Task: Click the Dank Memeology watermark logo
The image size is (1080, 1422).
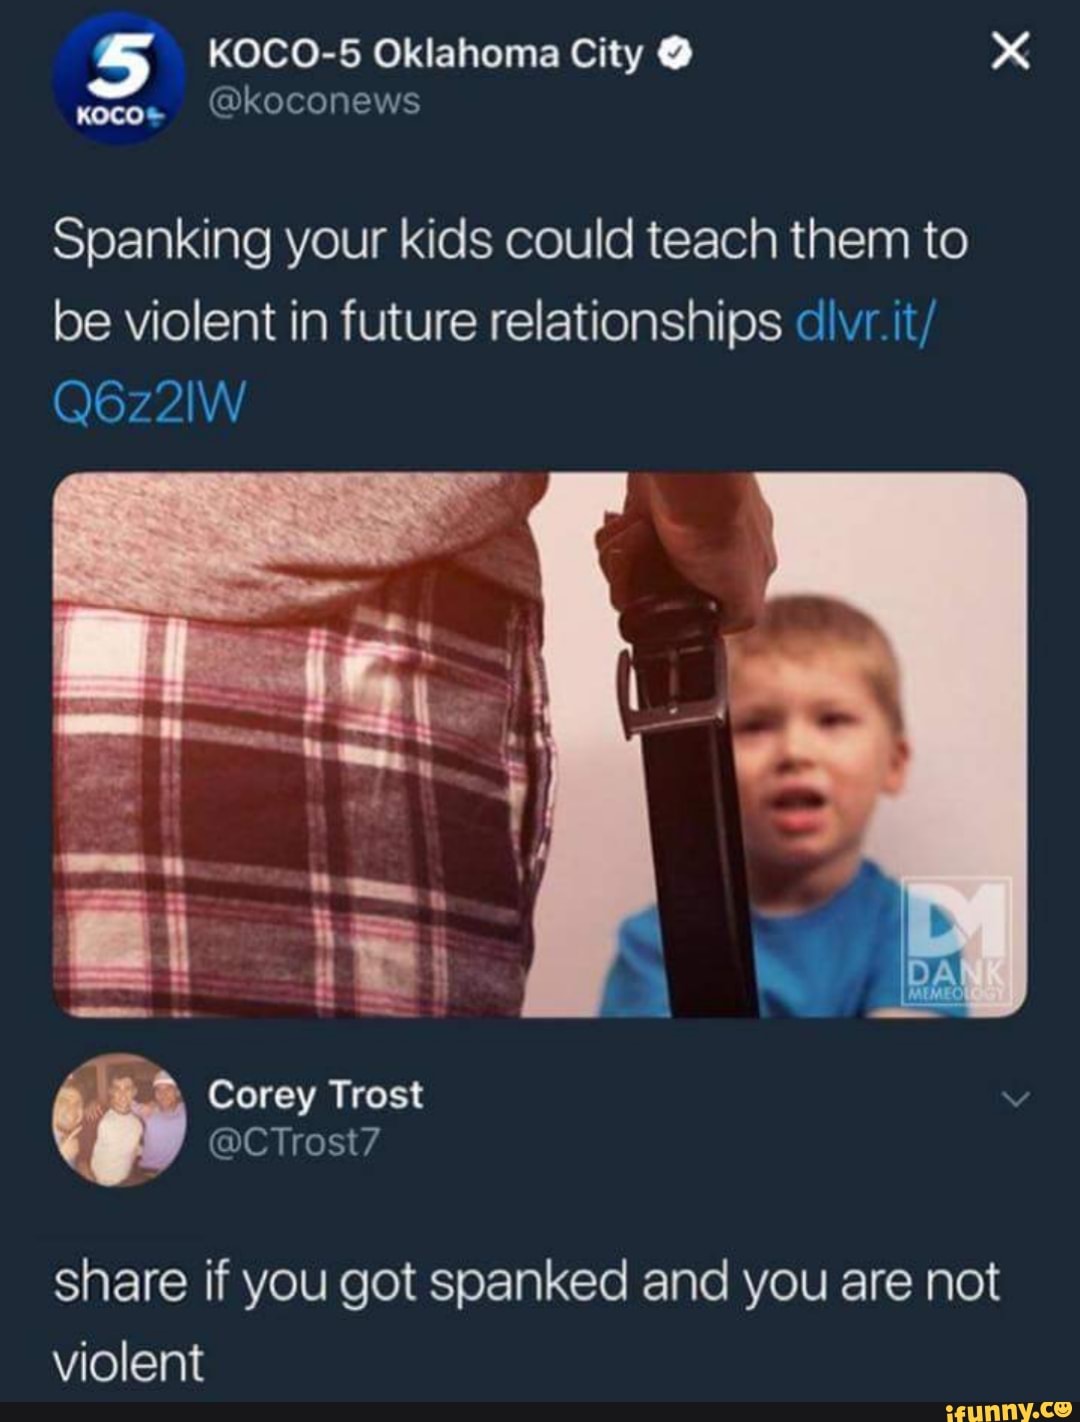Action: tap(959, 937)
